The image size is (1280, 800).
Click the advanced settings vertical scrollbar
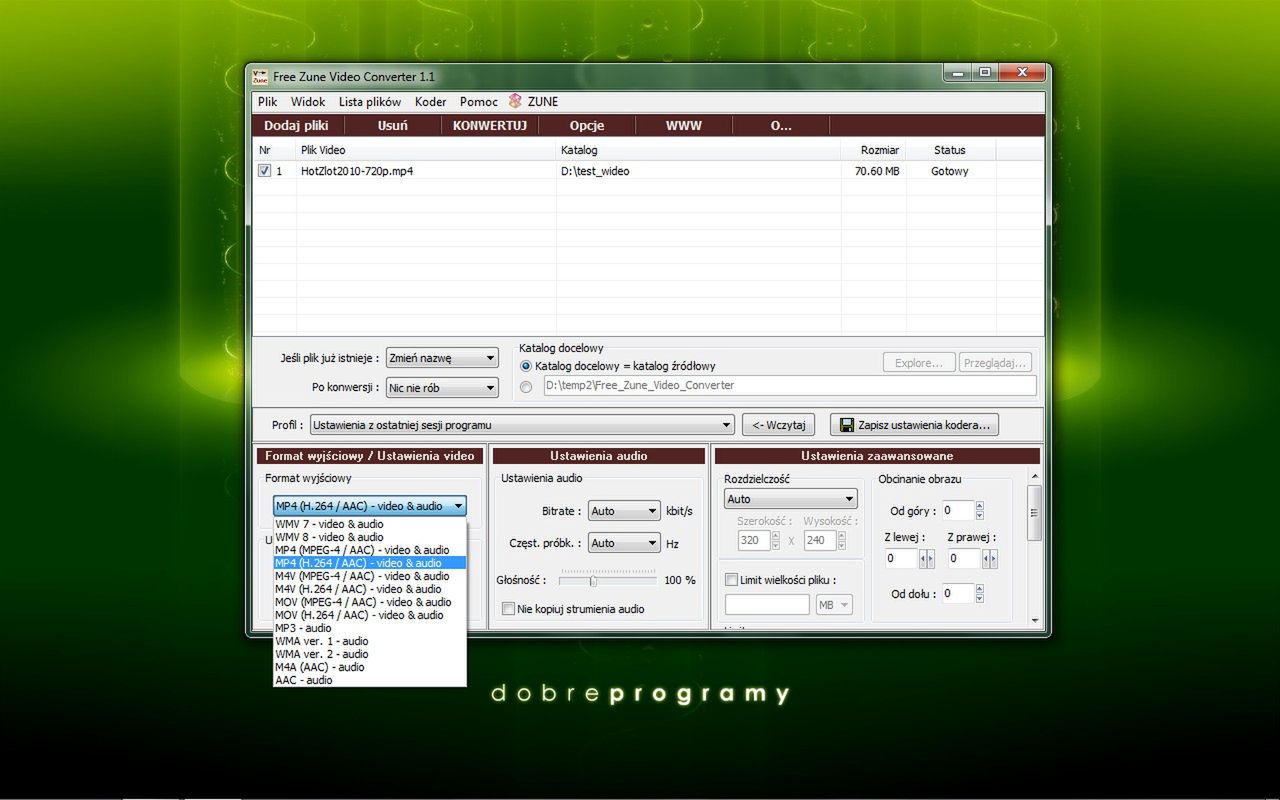[x=1034, y=548]
